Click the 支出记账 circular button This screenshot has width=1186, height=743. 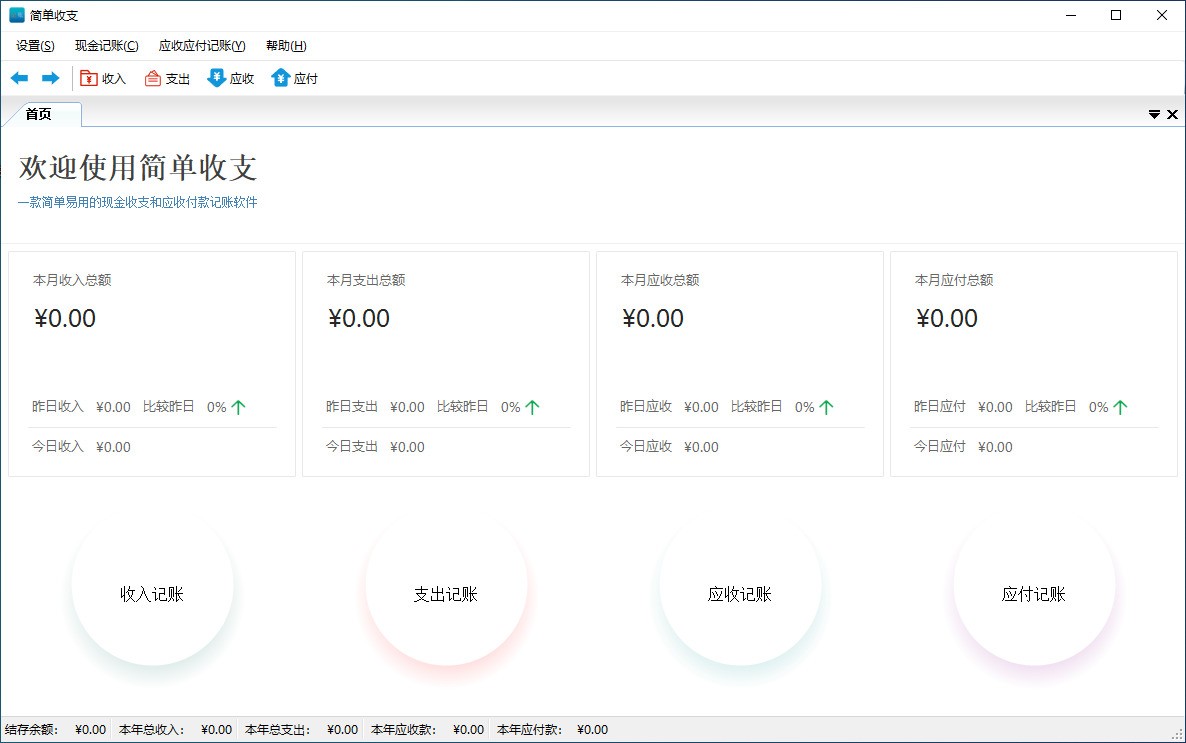coord(446,593)
